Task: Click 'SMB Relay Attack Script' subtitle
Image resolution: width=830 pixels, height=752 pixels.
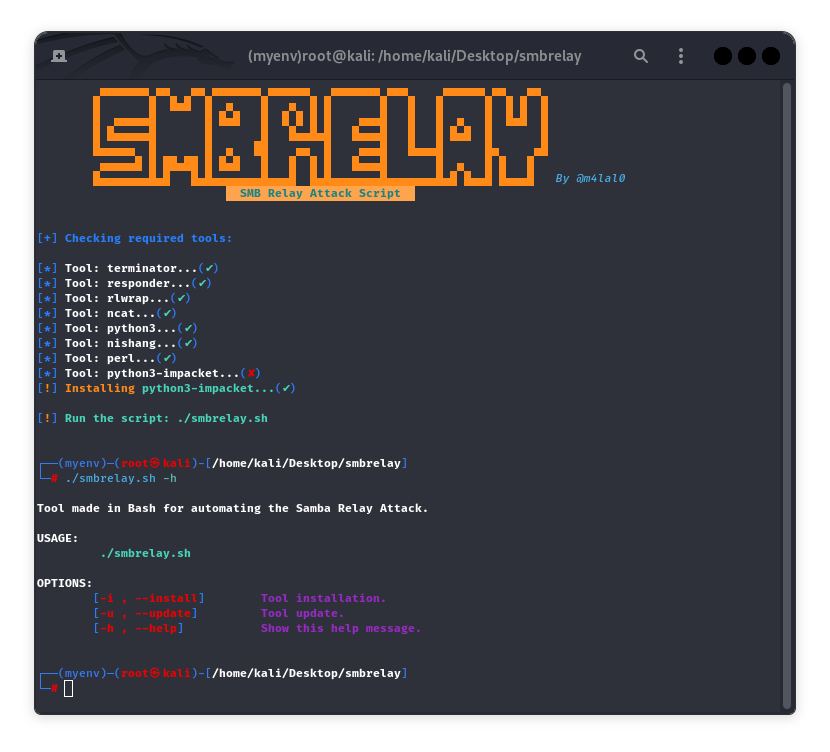Action: (x=320, y=193)
